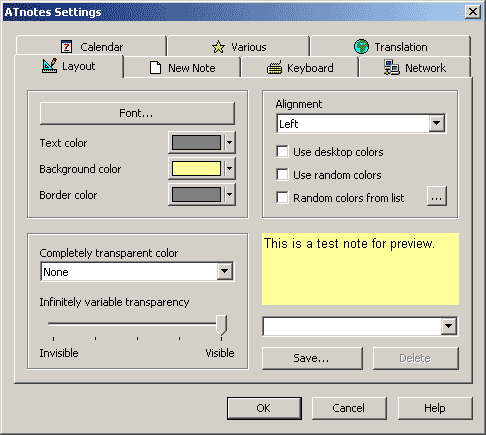The height and width of the screenshot is (435, 486).
Task: Click the keyboard icon on the Keyboard tab
Action: (x=274, y=68)
